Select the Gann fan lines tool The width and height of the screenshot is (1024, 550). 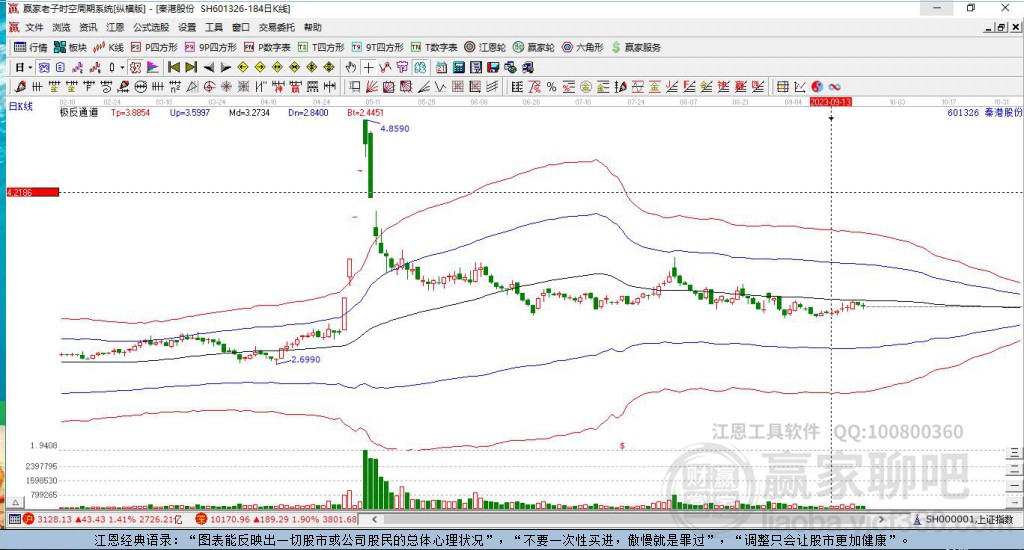[x=372, y=86]
